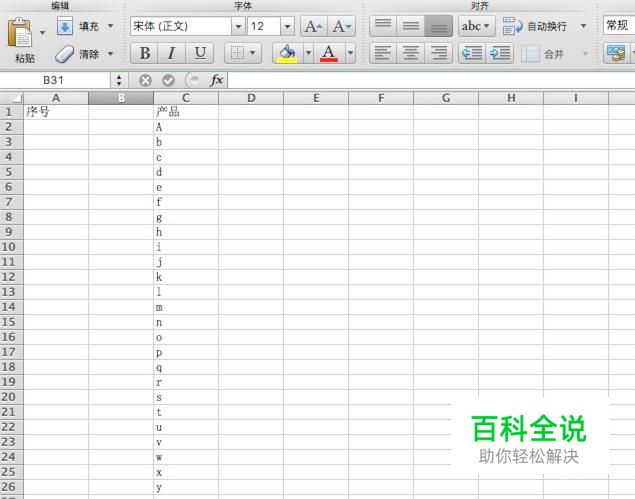Click the formula bar input area
This screenshot has height=499, width=635.
[x=431, y=80]
